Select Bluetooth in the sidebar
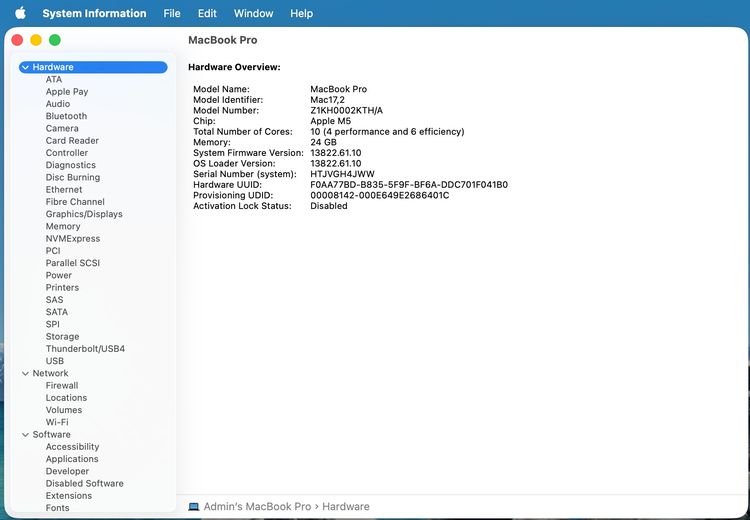 (x=66, y=116)
